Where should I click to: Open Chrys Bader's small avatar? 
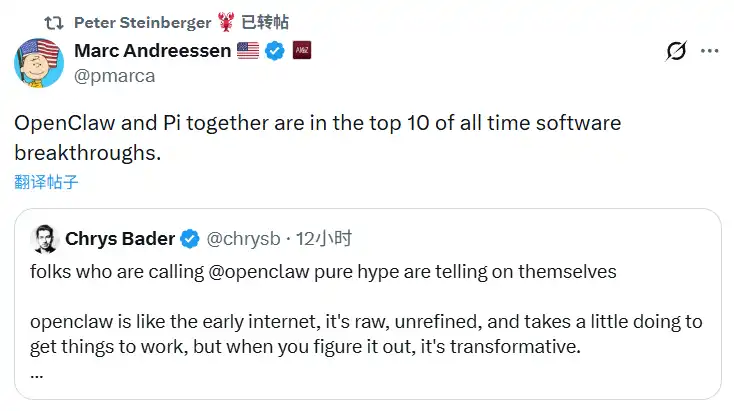click(45, 239)
